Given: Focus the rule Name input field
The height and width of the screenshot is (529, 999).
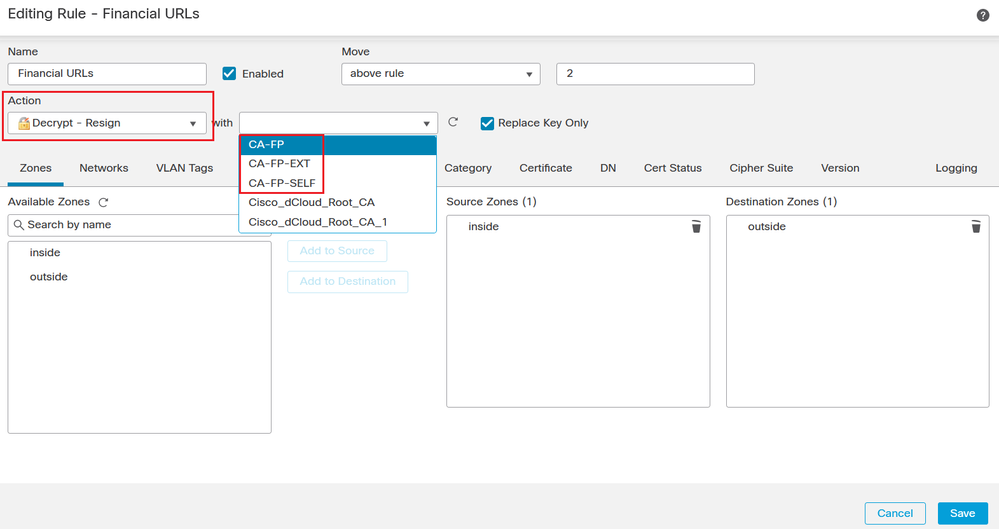Looking at the screenshot, I should 107,74.
